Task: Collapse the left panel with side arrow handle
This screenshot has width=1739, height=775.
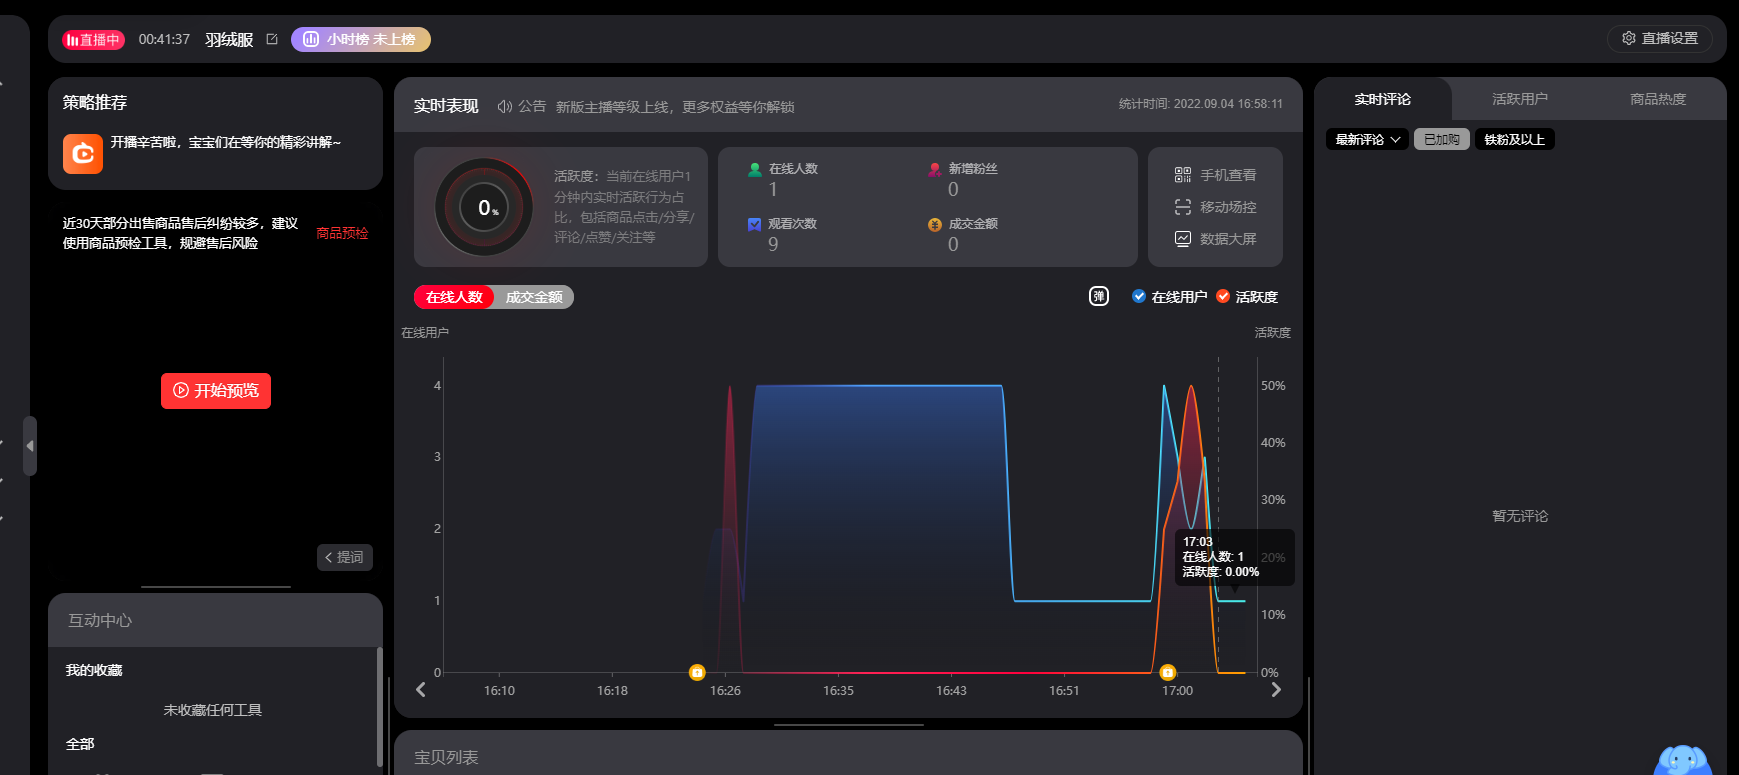Action: coord(30,446)
